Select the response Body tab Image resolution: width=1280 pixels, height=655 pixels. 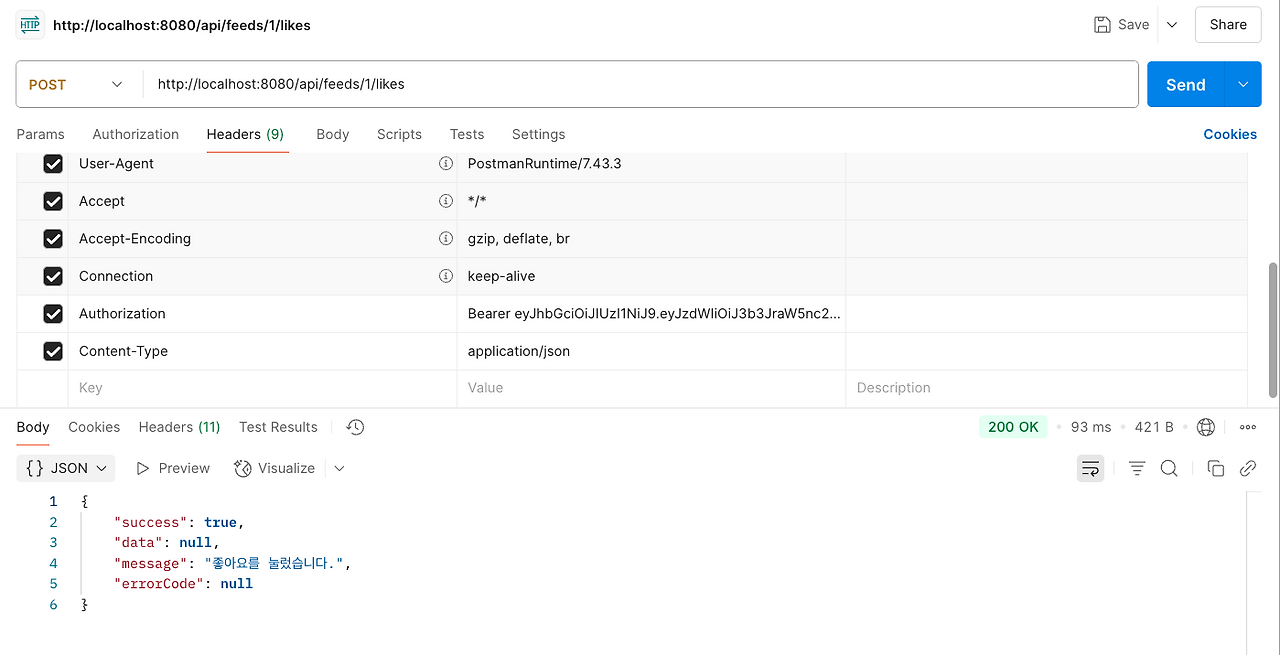pos(33,427)
